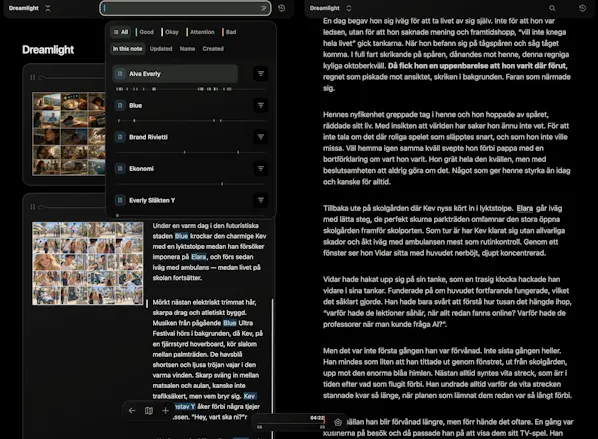598x439 pixels.
Task: Click the paragraph starting 'Hennes nyfikenhet greppade'
Action: (447, 148)
